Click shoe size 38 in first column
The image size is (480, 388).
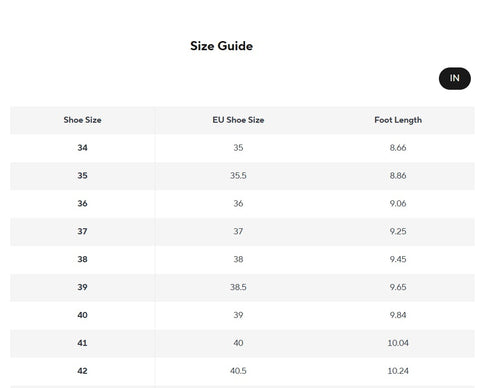[x=82, y=259]
